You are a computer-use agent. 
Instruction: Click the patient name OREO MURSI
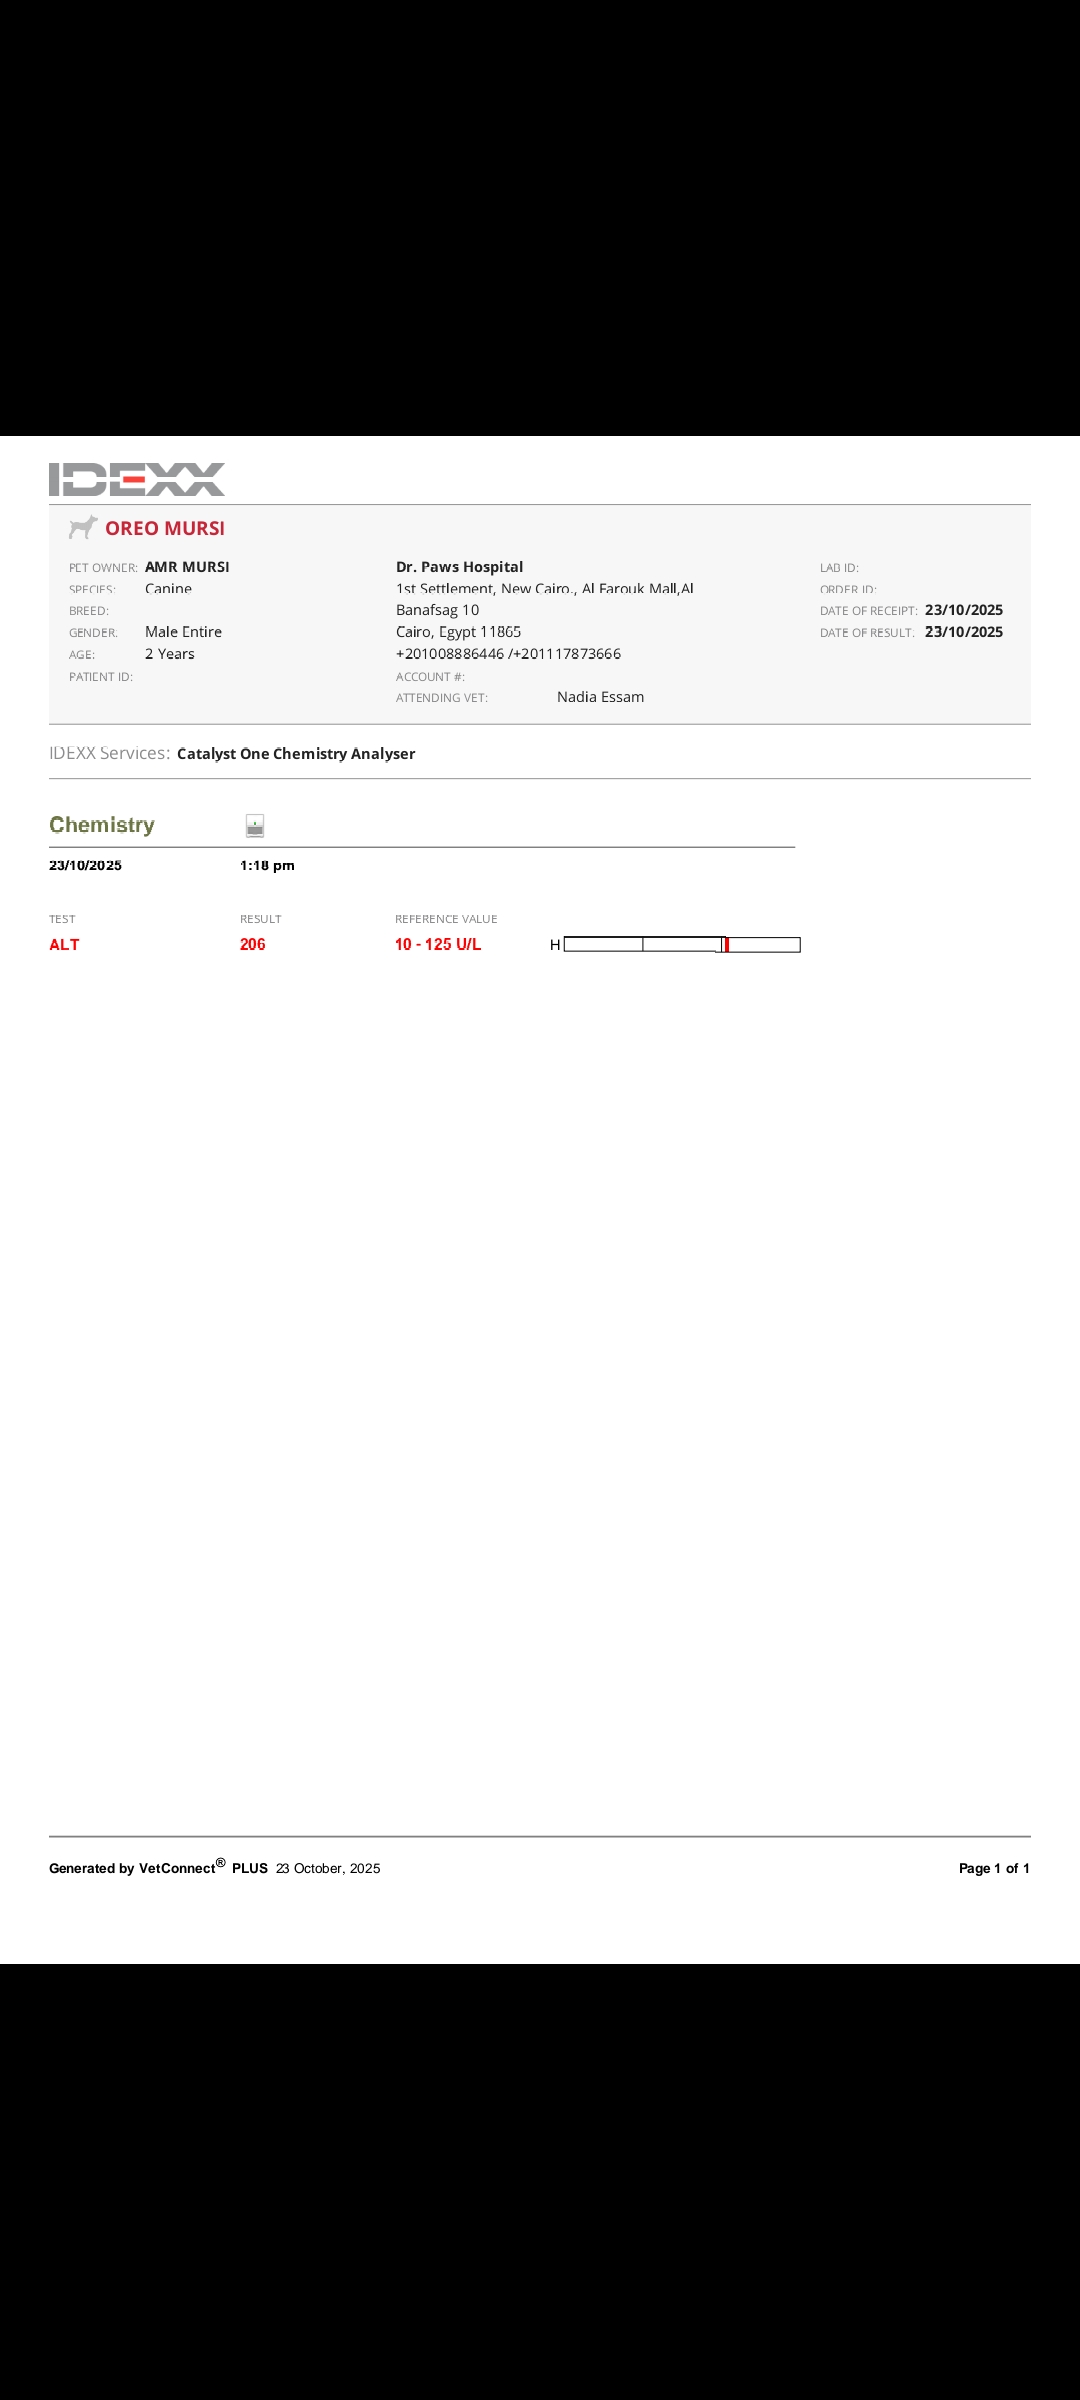click(165, 528)
